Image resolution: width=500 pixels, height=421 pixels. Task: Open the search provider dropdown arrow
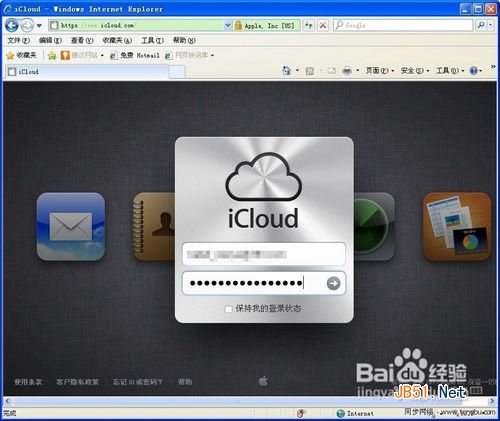[x=490, y=25]
